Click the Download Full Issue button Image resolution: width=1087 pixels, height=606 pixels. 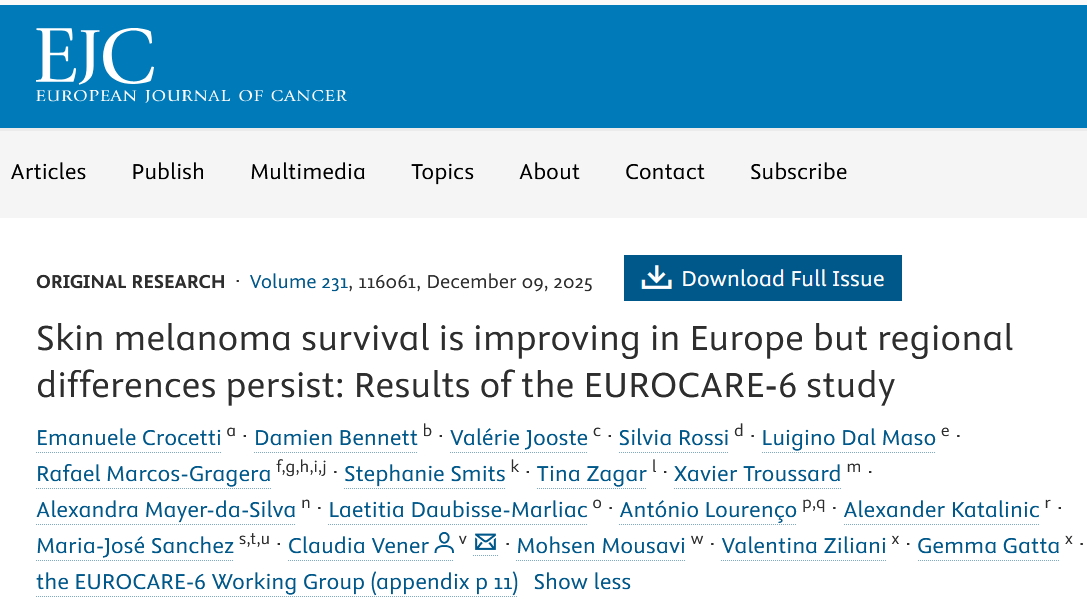coord(762,278)
